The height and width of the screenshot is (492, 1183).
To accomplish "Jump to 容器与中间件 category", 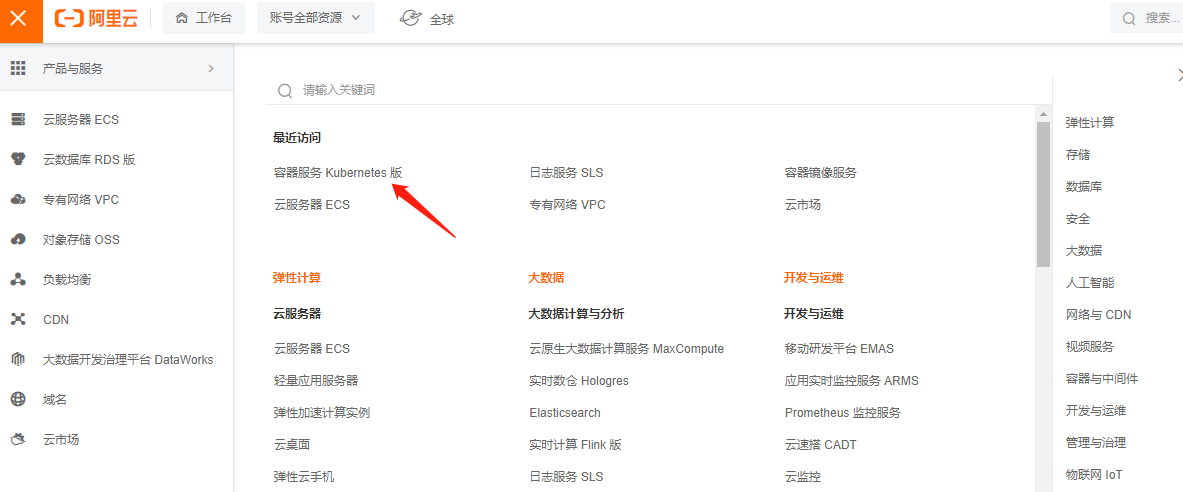I will [x=1102, y=379].
